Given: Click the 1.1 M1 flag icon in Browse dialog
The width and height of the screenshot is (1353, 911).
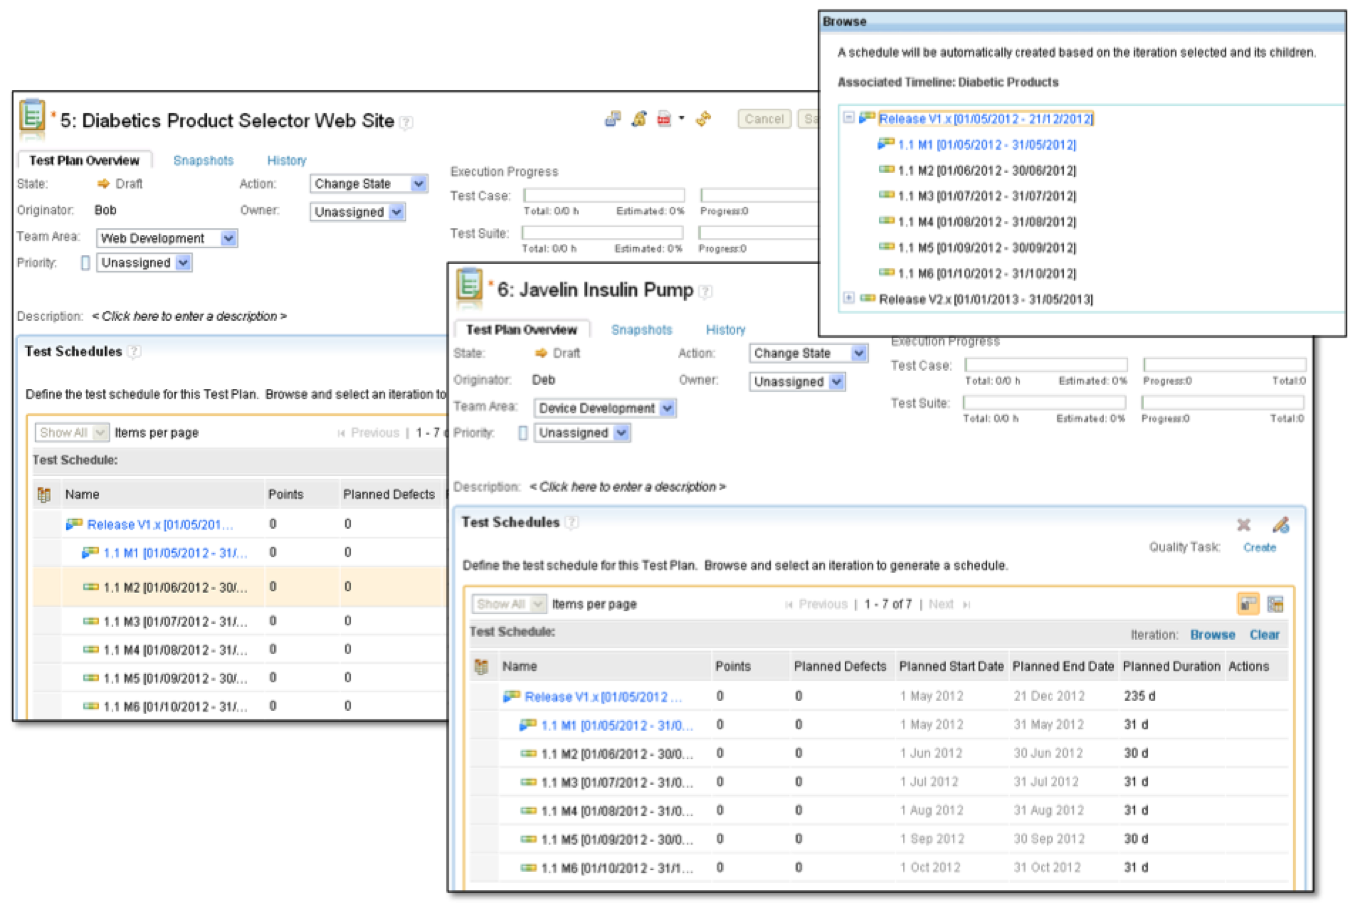Looking at the screenshot, I should pos(886,144).
